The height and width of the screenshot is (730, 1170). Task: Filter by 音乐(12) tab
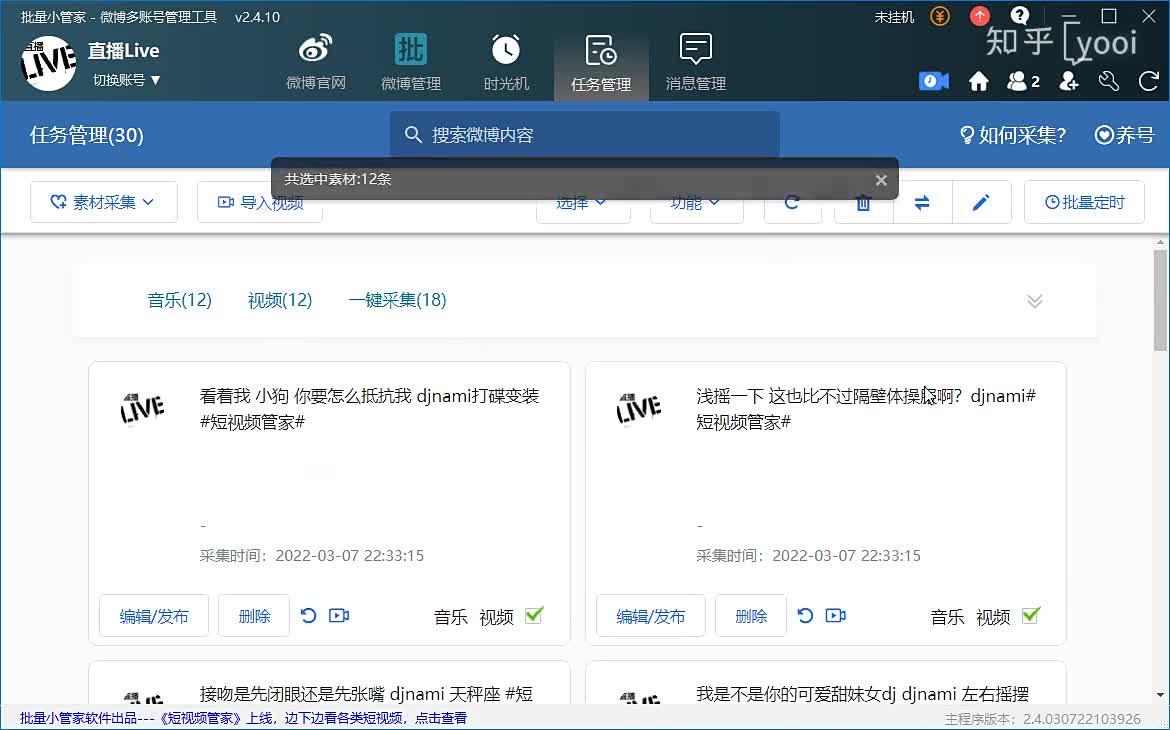[x=180, y=300]
